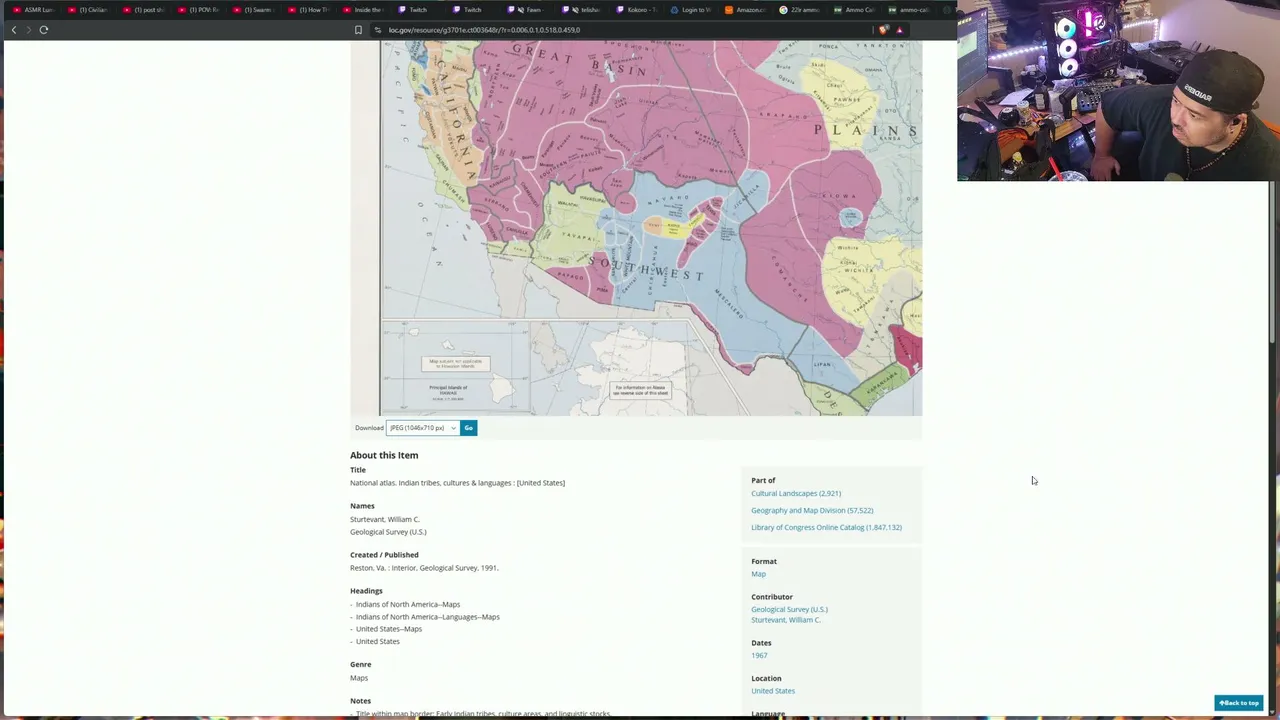Click the 'About this Item' heading
The width and height of the screenshot is (1280, 720).
[x=384, y=455]
